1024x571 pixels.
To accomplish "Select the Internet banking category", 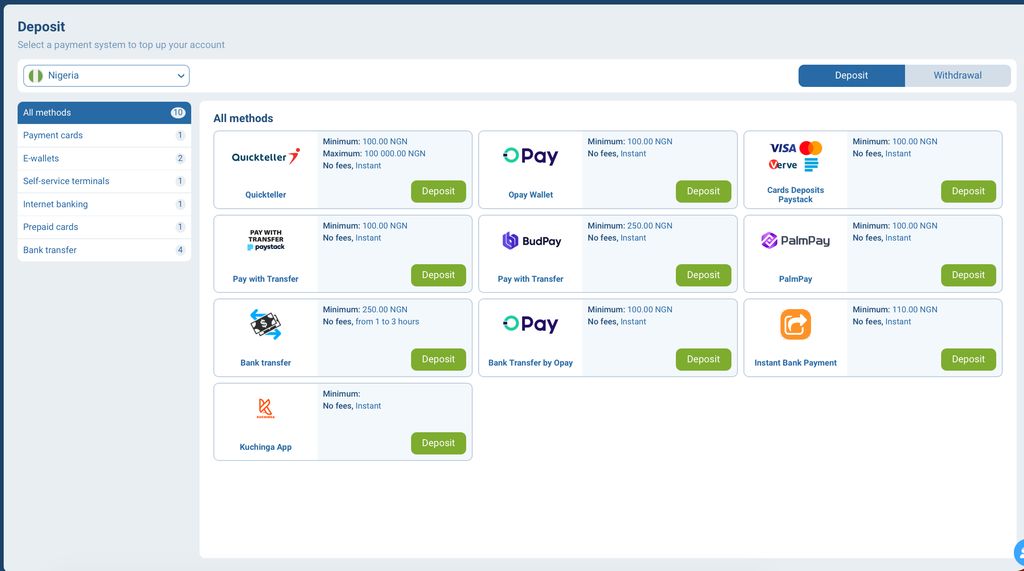I will pos(104,204).
